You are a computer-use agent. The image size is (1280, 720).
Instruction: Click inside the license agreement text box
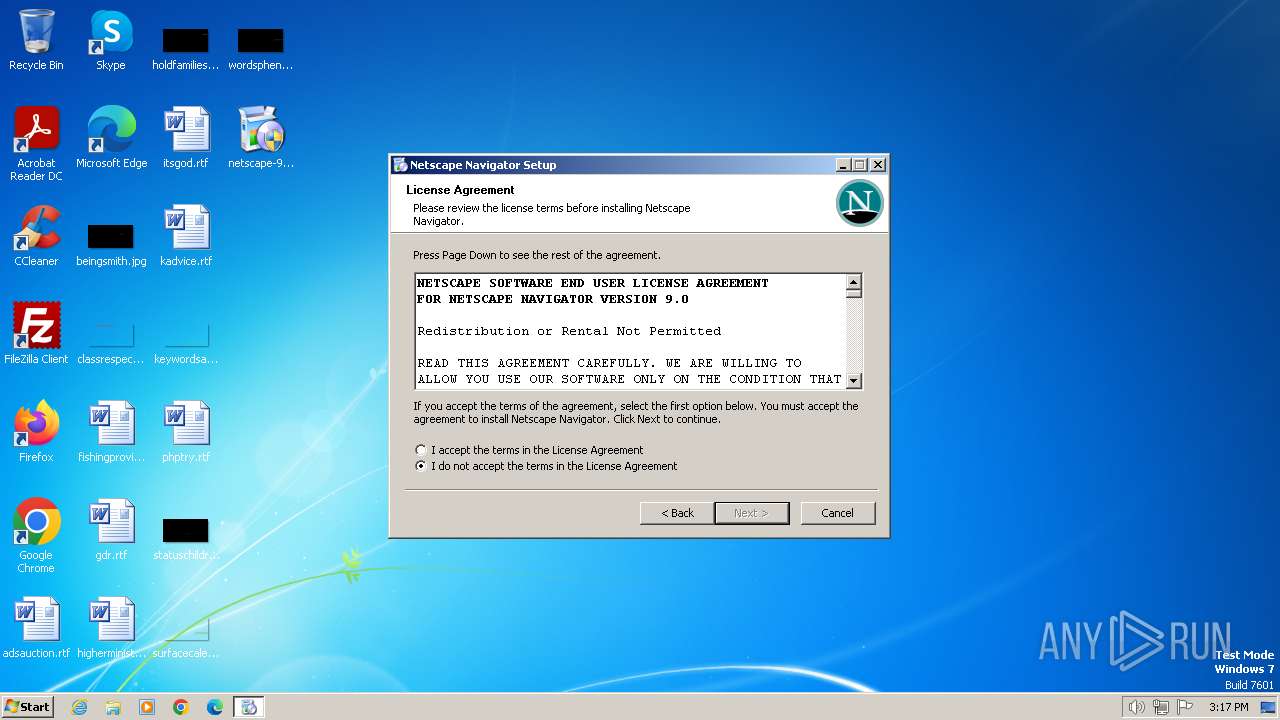631,331
